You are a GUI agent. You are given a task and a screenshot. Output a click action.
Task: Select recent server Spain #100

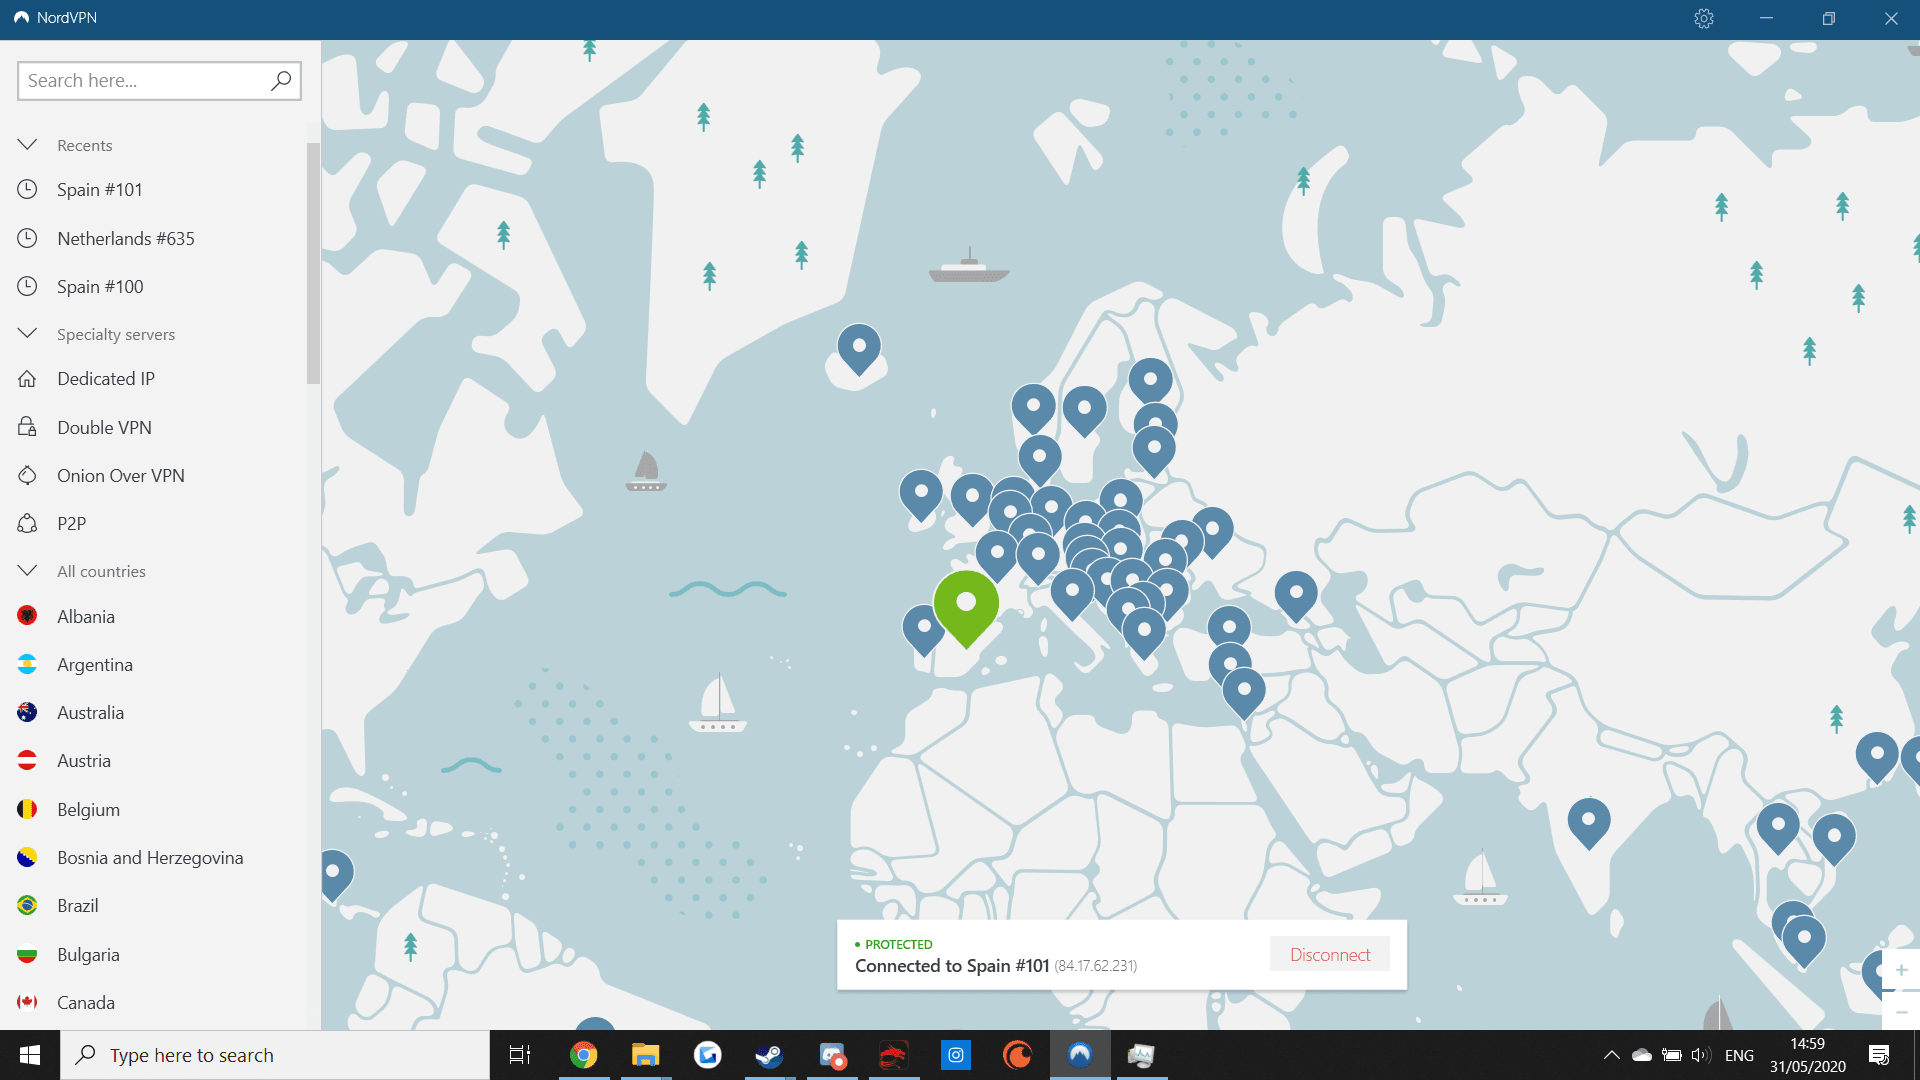click(x=100, y=287)
